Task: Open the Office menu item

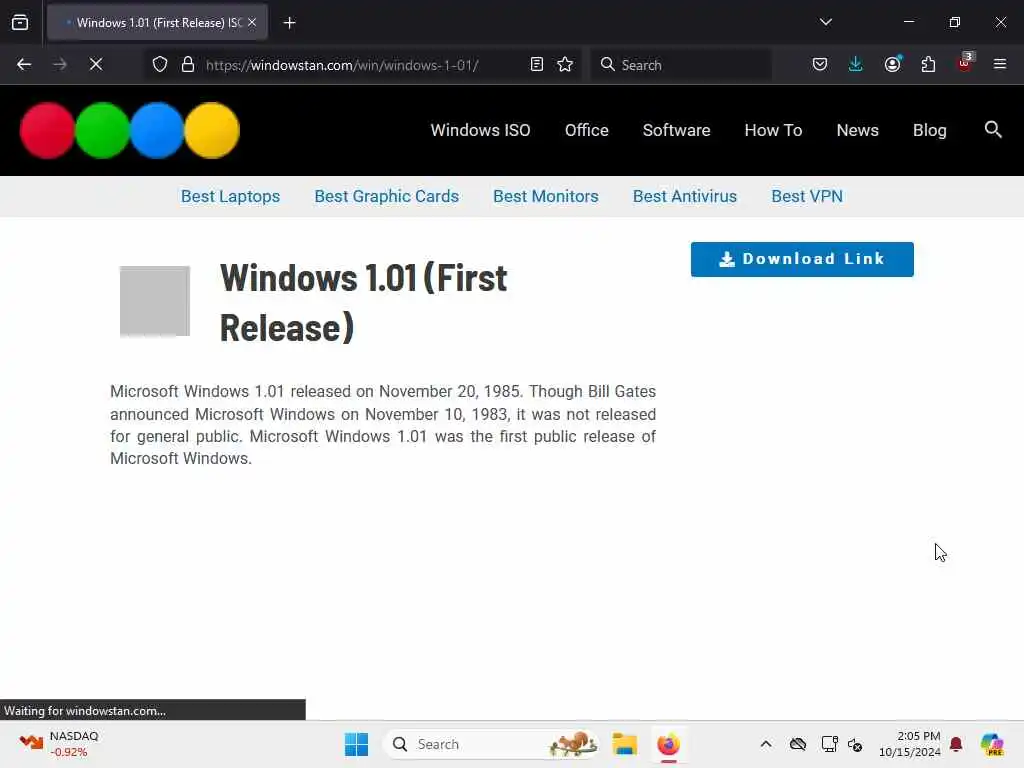Action: 586,131
